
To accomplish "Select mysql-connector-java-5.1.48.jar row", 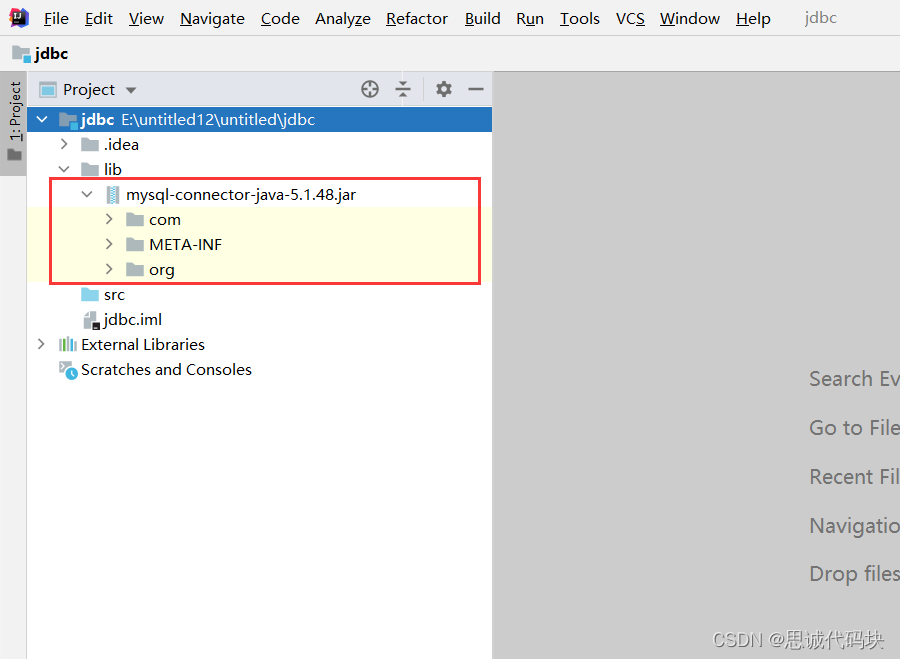I will [x=259, y=195].
